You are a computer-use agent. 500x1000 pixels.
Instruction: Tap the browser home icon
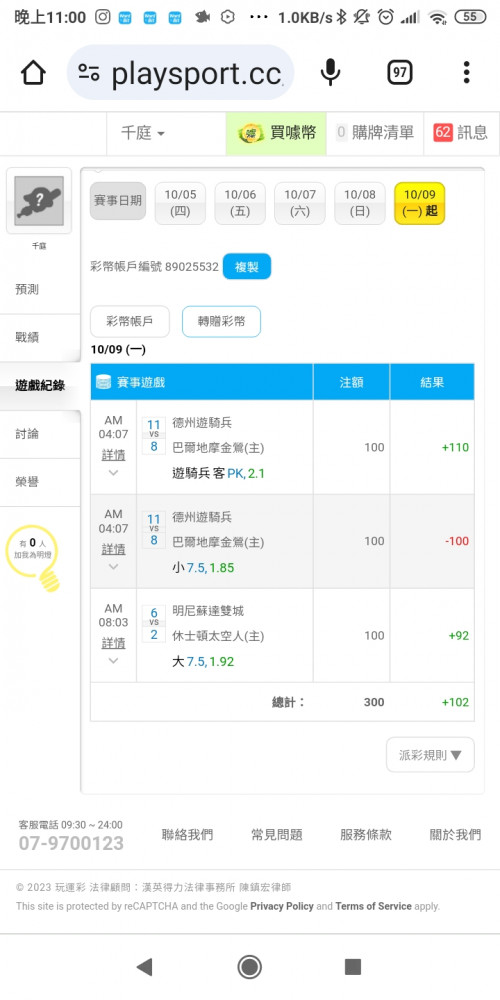(x=33, y=73)
